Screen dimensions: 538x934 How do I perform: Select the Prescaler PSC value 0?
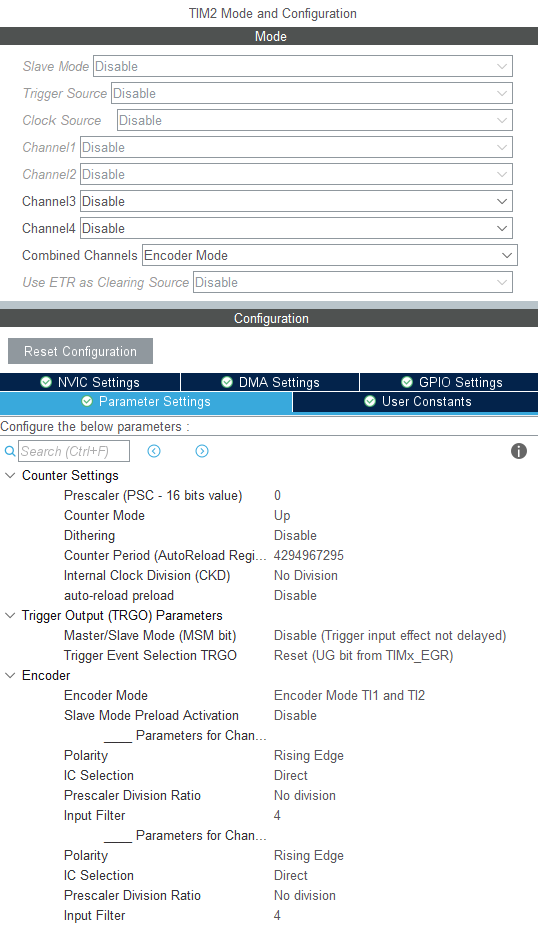coord(278,496)
